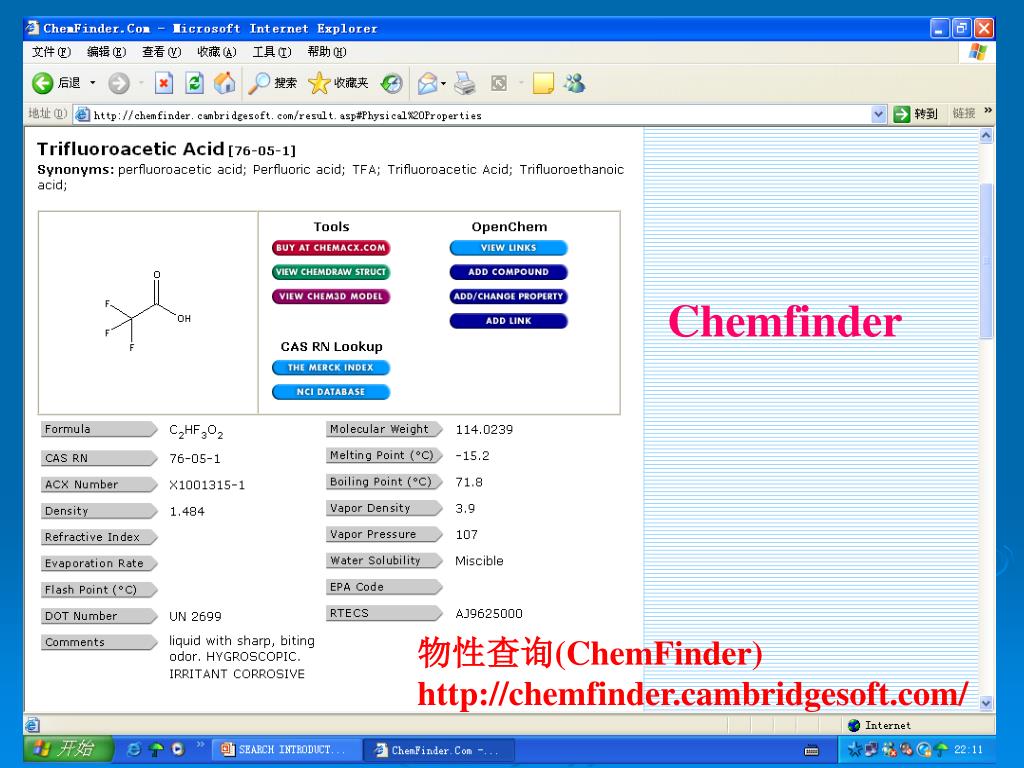
Task: Open the 收藏(A) Favorites menu
Action: coord(217,52)
